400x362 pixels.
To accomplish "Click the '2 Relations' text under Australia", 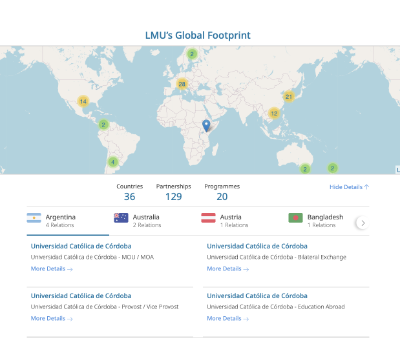I will [x=147, y=225].
